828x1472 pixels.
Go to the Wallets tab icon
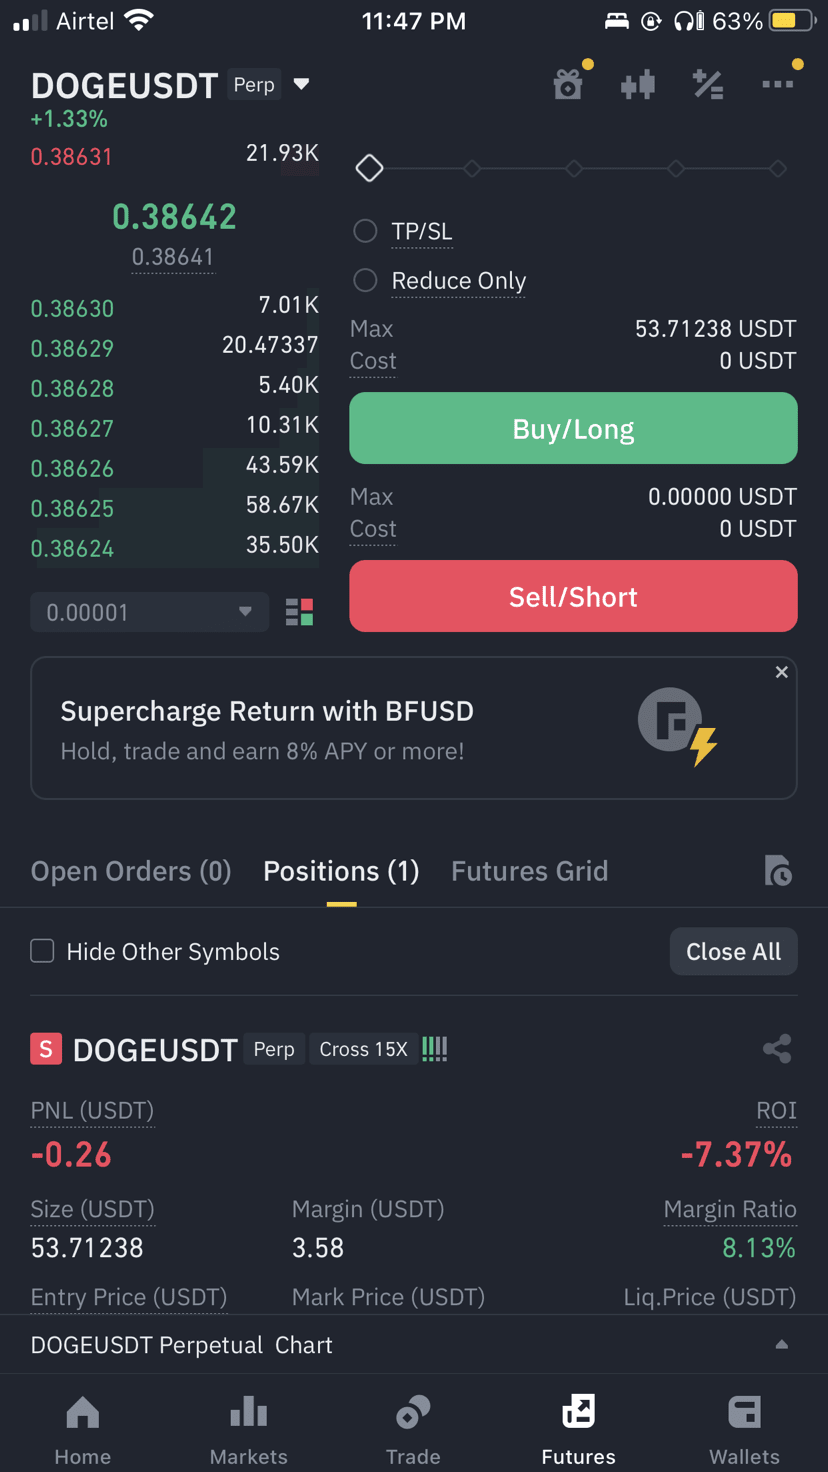tap(744, 1413)
